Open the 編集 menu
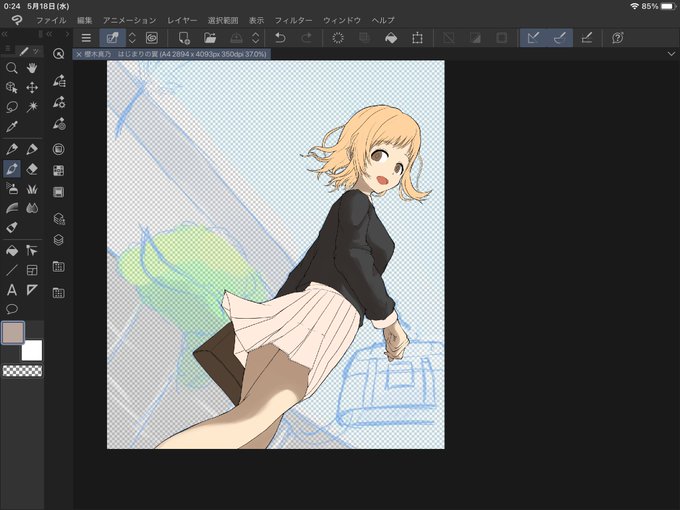This screenshot has width=680, height=510. pos(85,20)
